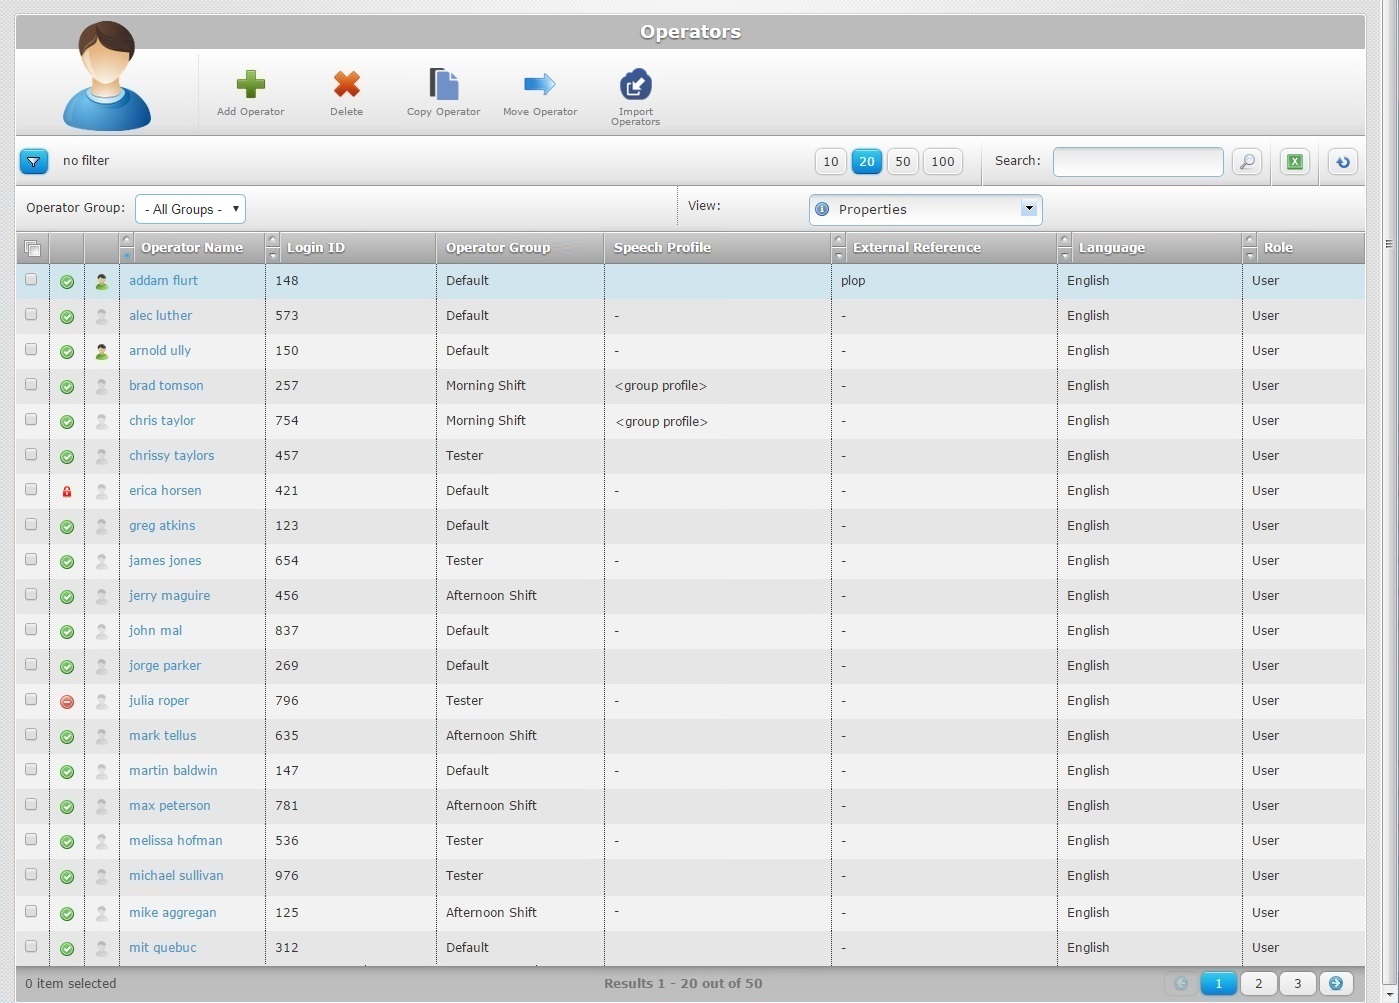
Task: Click the green status icon for alec luther
Action: (67, 317)
